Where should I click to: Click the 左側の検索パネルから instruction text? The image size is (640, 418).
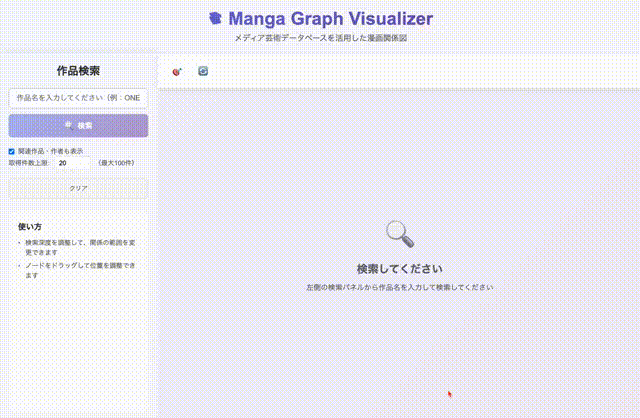tap(400, 287)
